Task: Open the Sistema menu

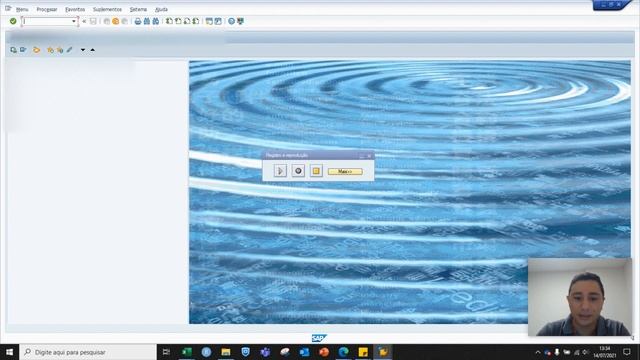Action: tap(138, 9)
